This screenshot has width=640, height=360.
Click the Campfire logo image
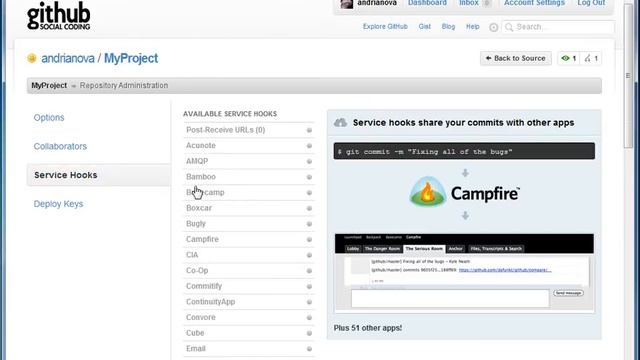click(464, 193)
